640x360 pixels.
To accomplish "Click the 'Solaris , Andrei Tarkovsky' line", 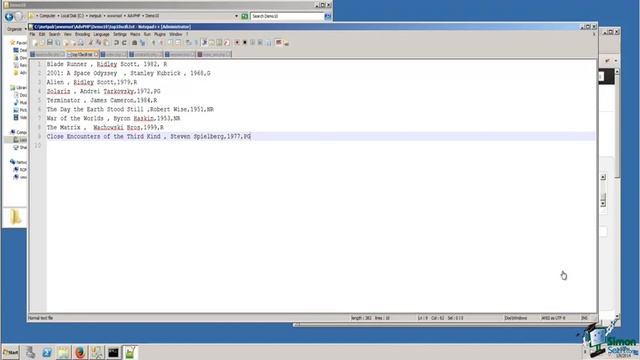I will (103, 91).
